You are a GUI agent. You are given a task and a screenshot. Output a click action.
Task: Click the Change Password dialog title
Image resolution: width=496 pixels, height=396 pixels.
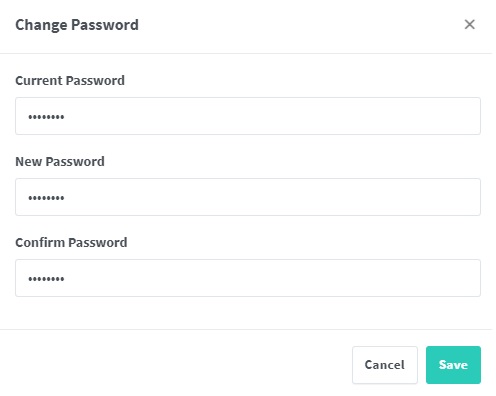click(77, 25)
